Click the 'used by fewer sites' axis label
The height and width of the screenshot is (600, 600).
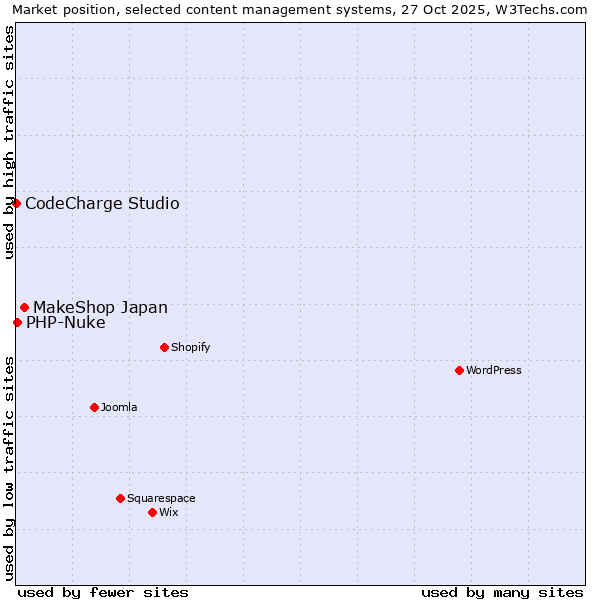[103, 592]
